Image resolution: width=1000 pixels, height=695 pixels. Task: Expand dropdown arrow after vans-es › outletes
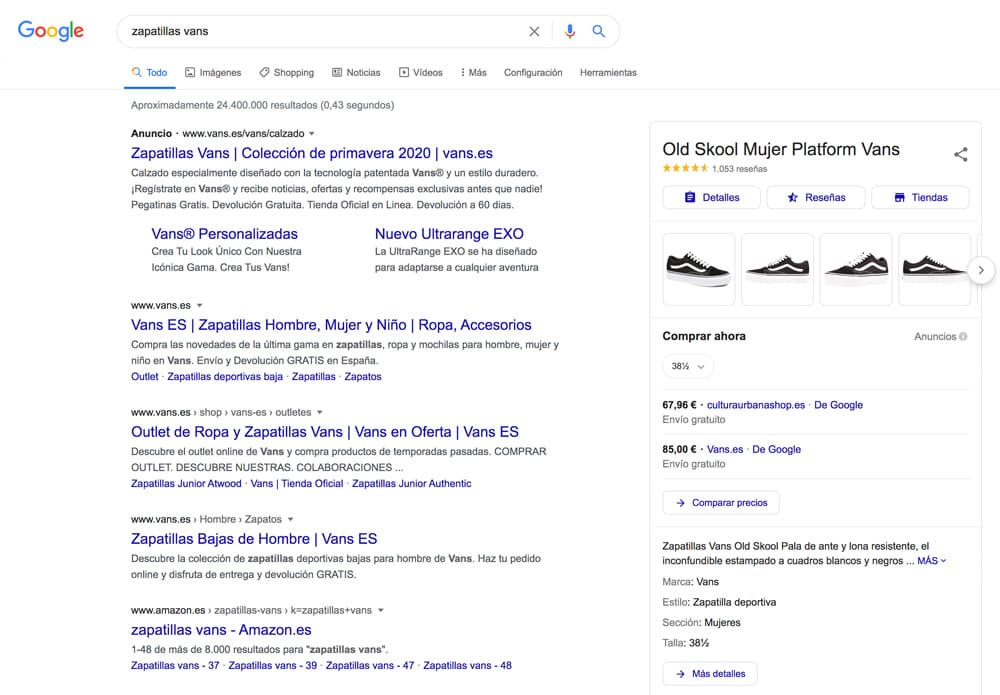(320, 413)
